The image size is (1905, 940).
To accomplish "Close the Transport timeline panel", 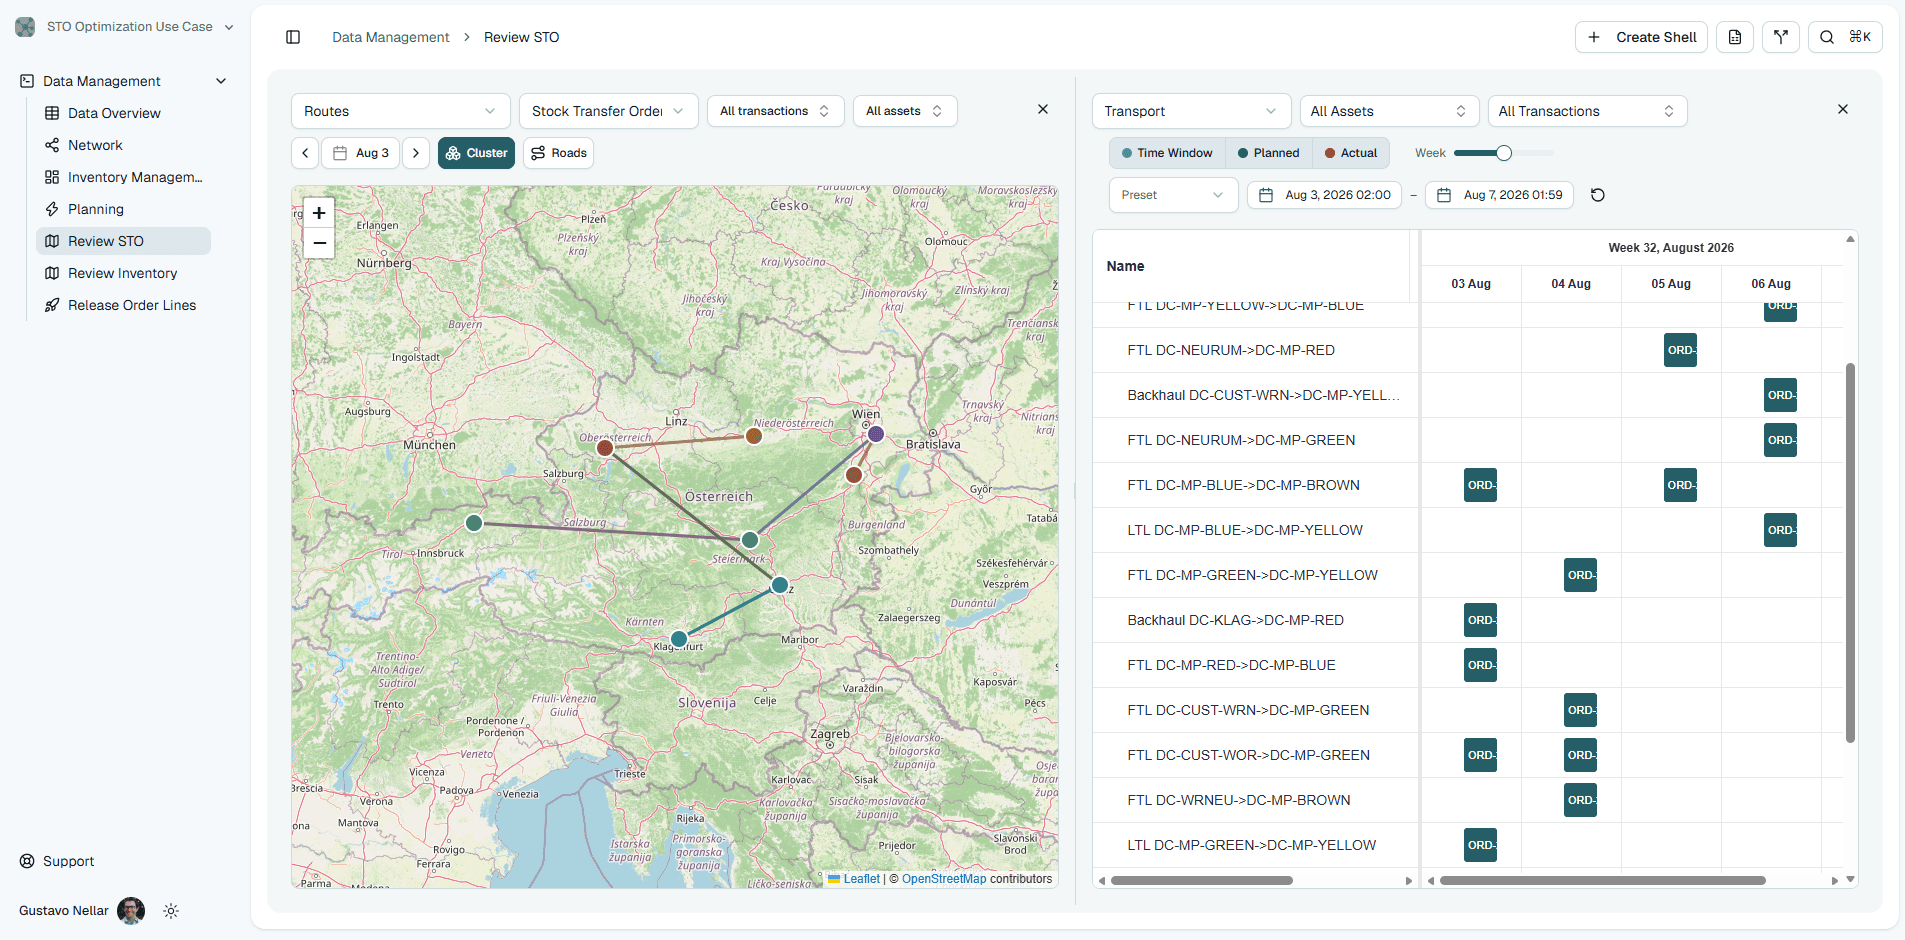I will coord(1843,109).
